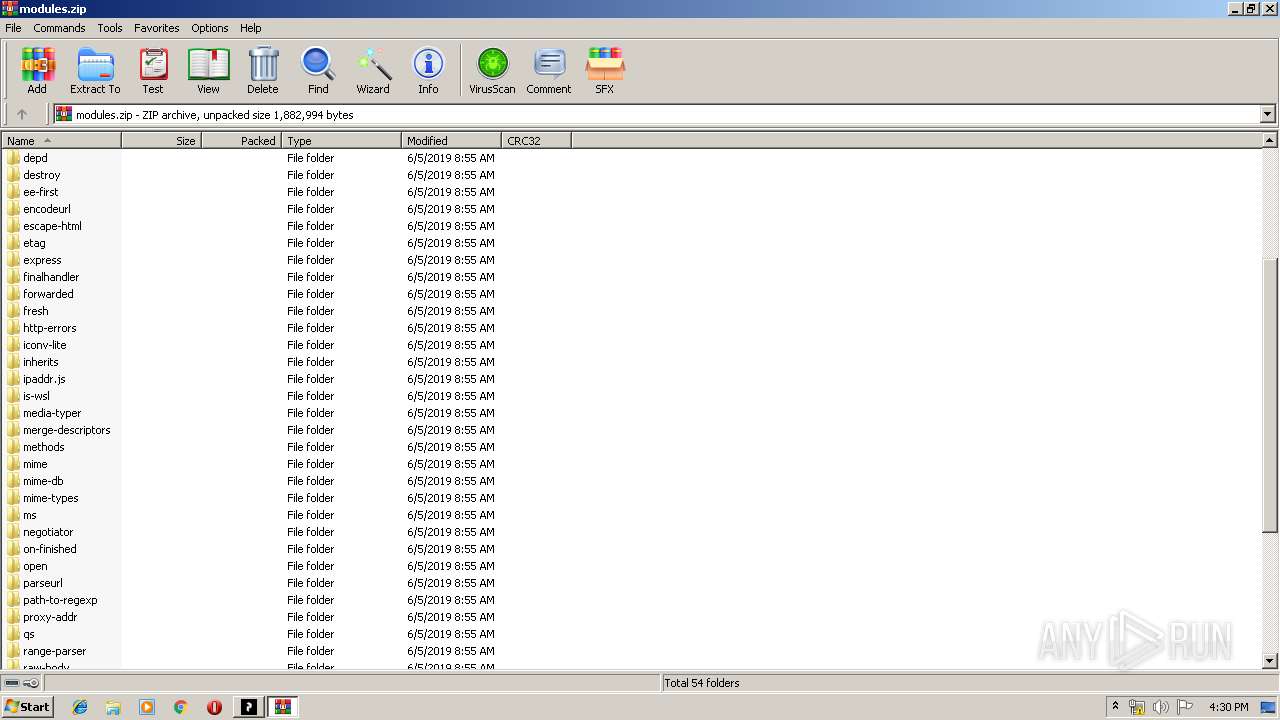Select the mime-types folder
1280x720 pixels.
pos(50,498)
